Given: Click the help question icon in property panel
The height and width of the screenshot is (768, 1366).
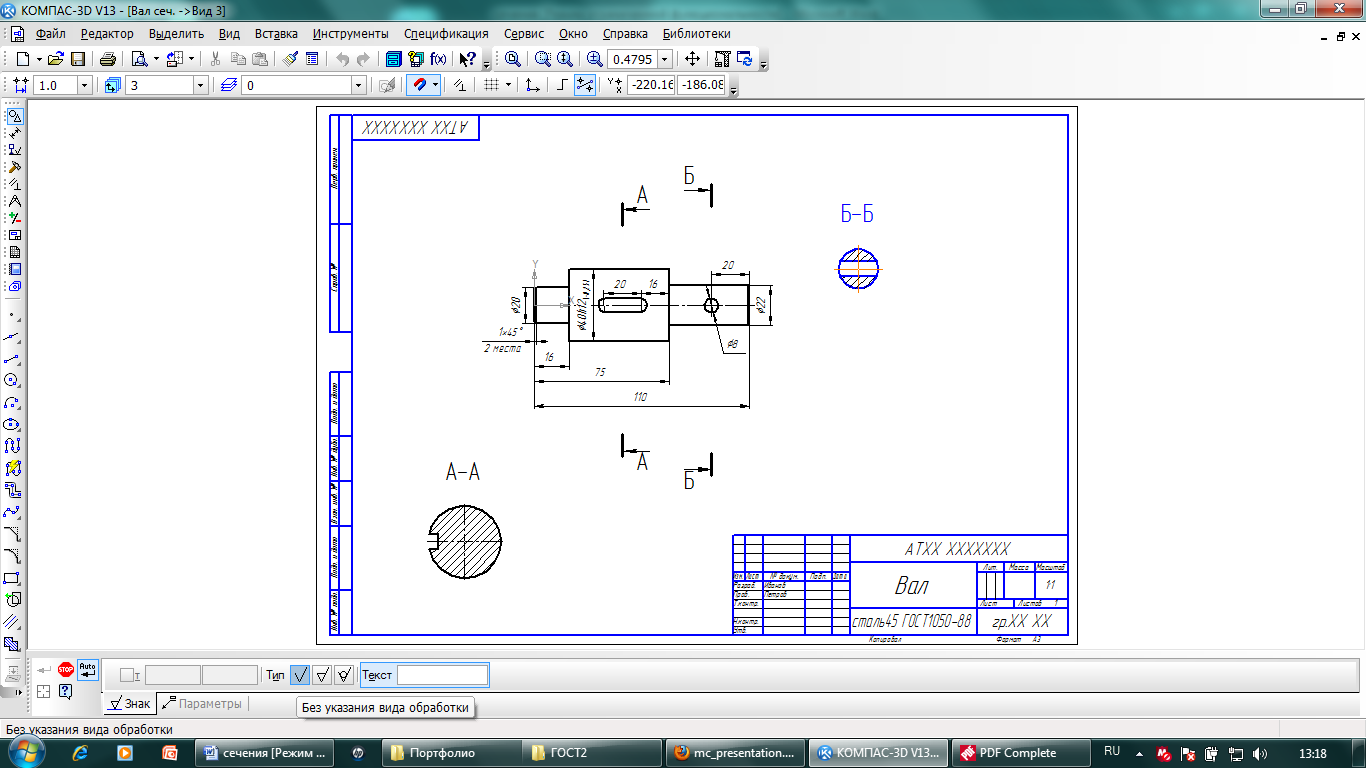Looking at the screenshot, I should tap(65, 691).
